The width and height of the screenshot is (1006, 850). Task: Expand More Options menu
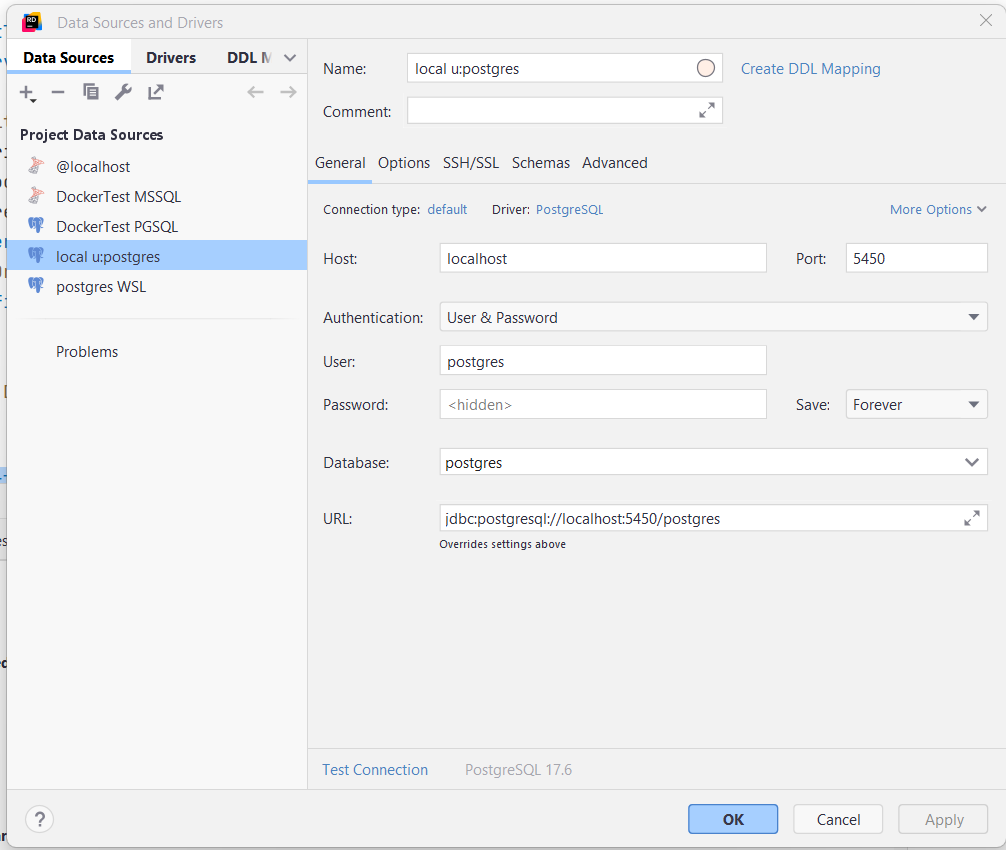(x=937, y=210)
